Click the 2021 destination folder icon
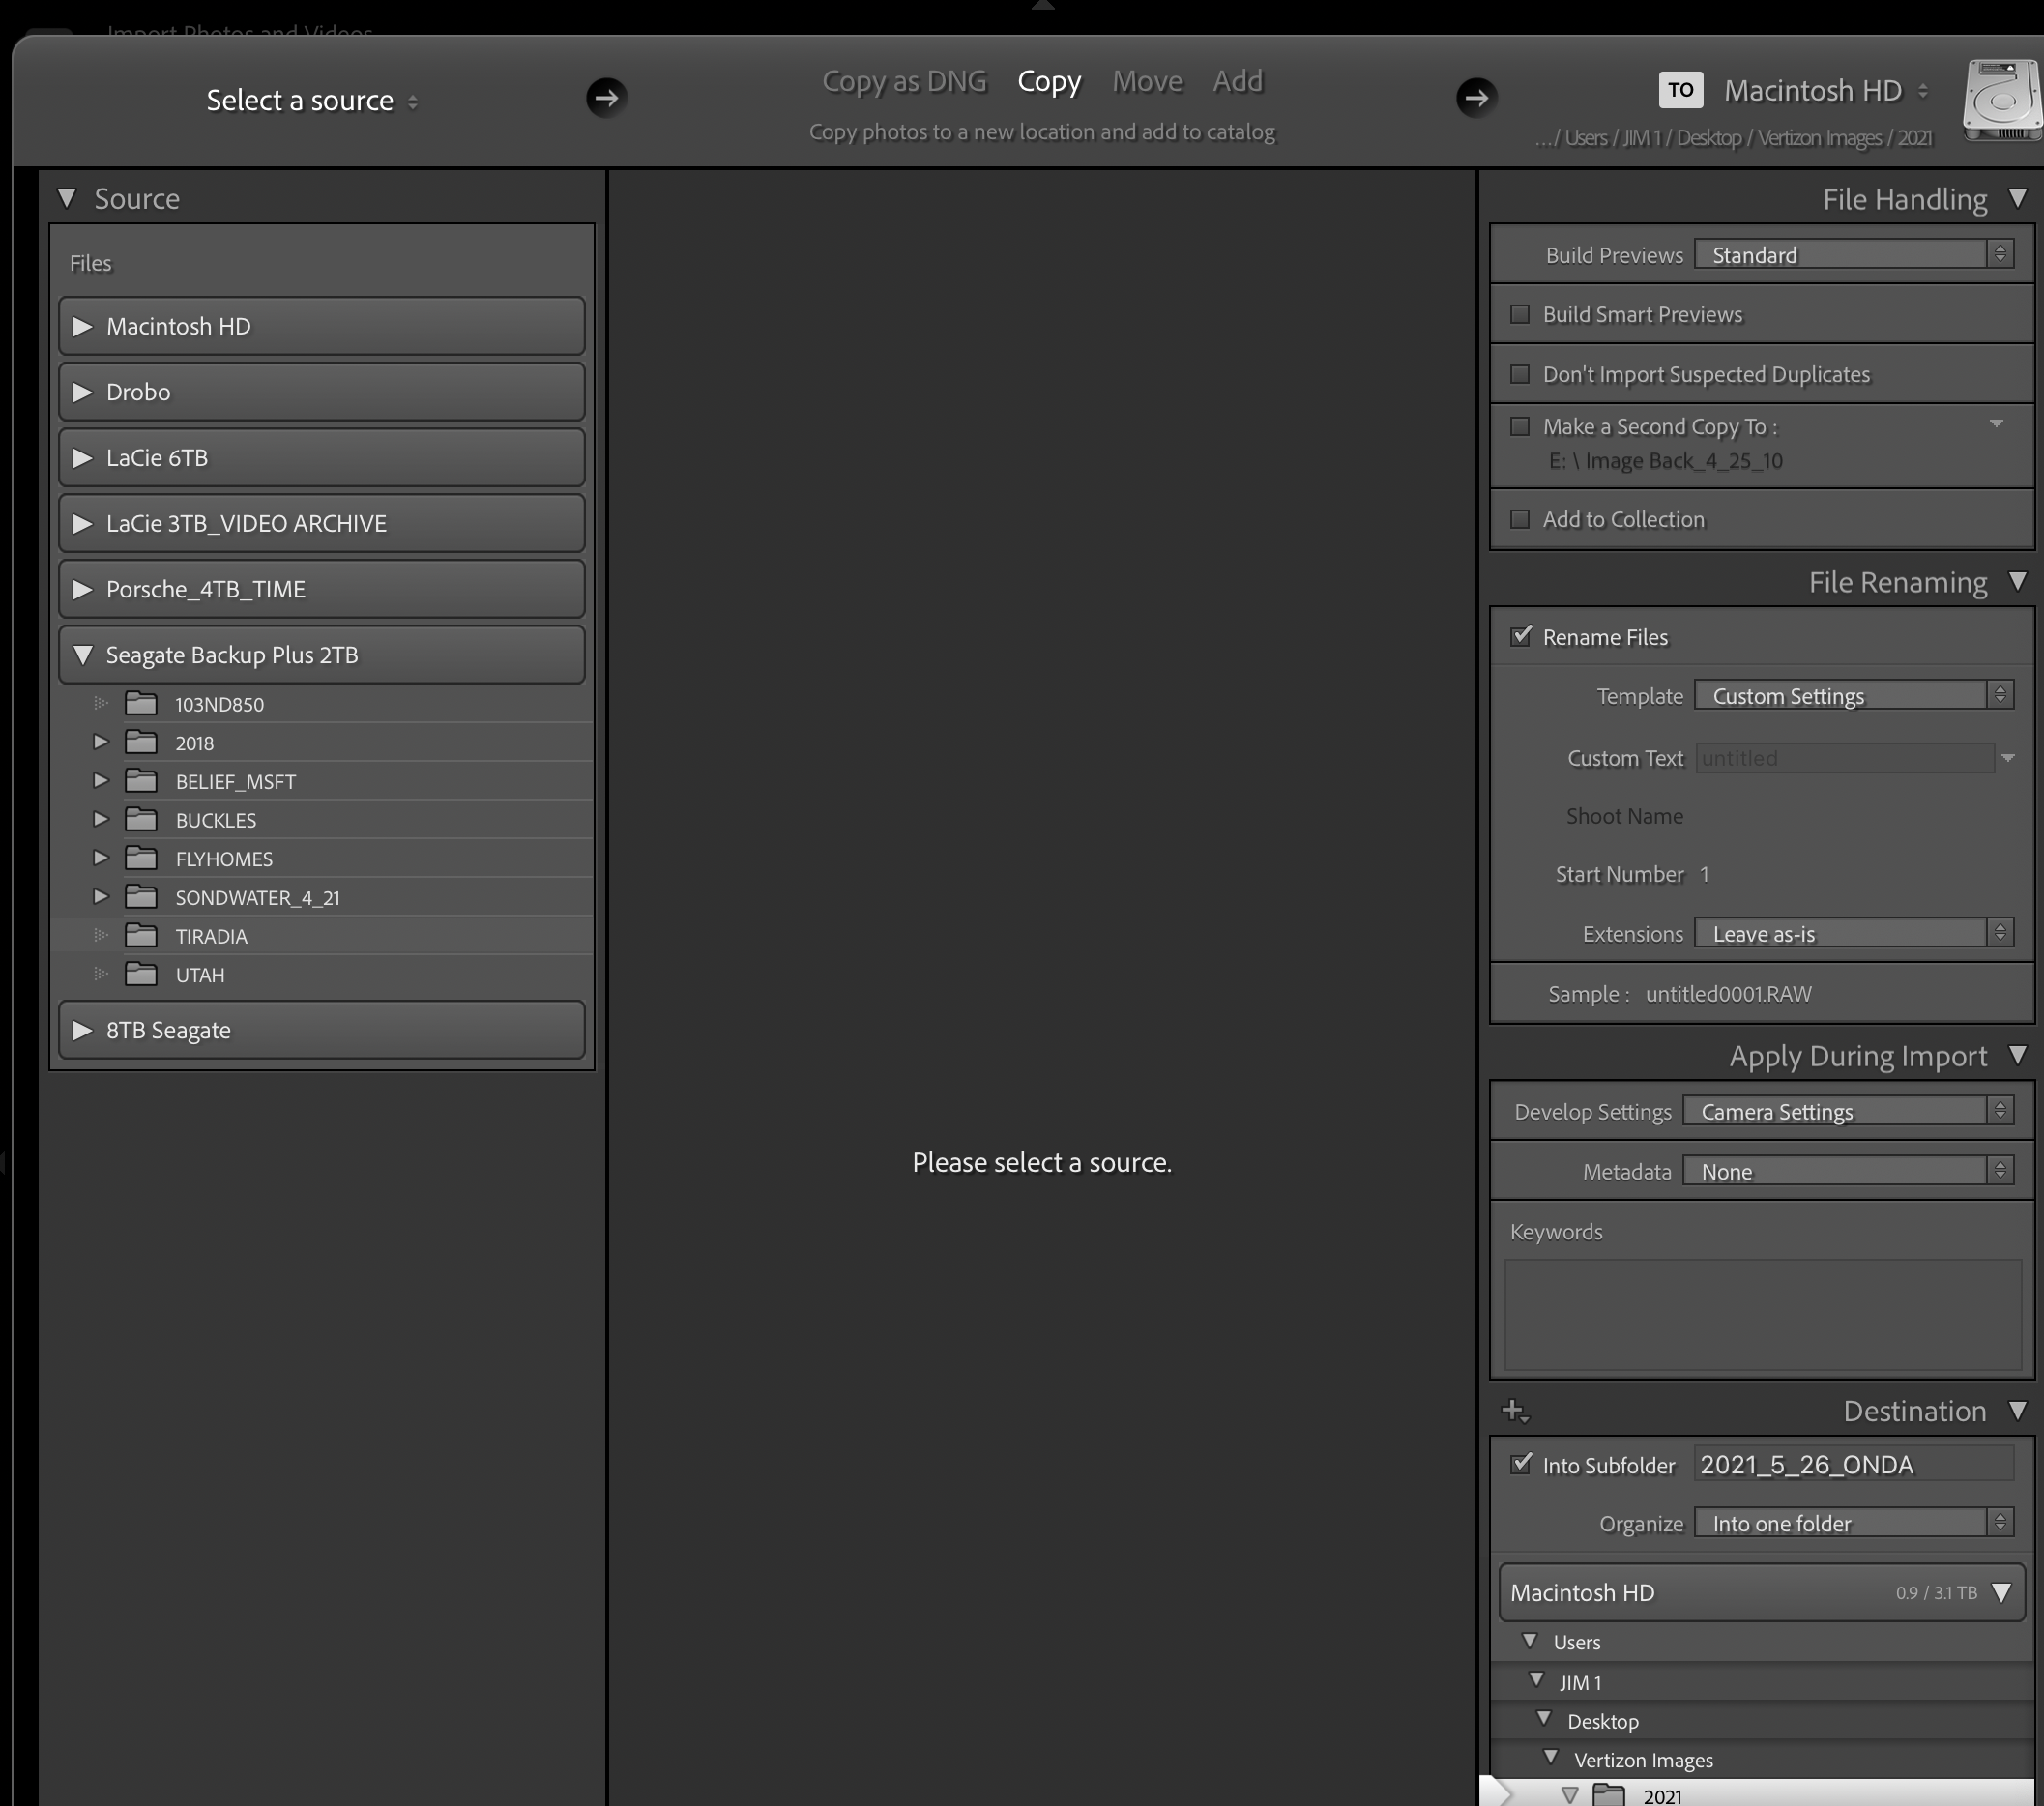The image size is (2044, 1806). (1608, 1794)
